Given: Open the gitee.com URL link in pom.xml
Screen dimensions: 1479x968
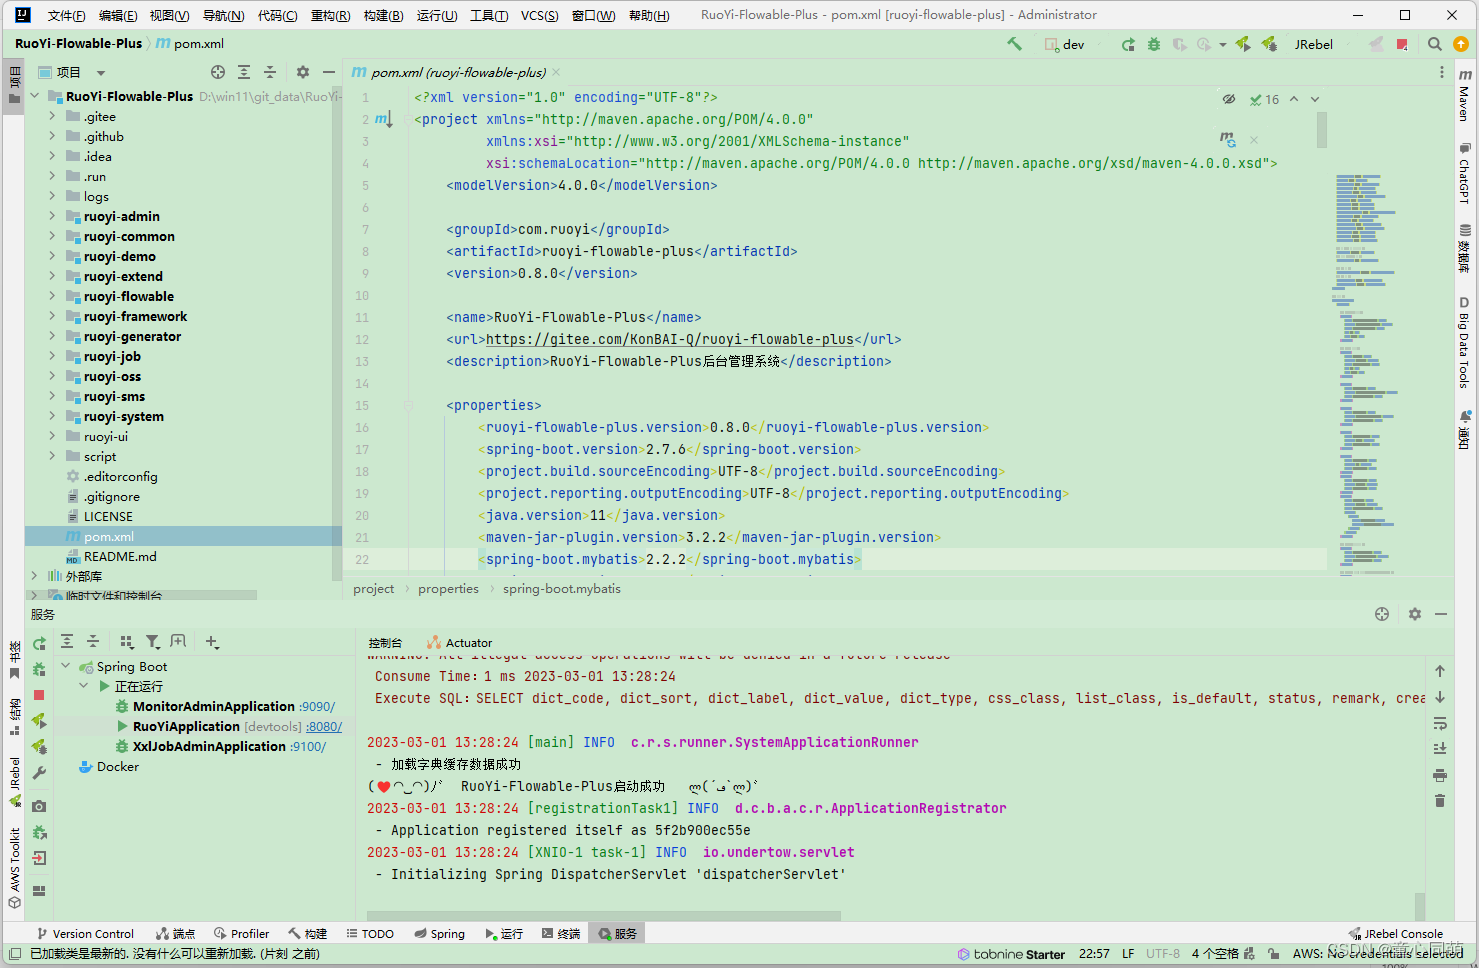Looking at the screenshot, I should (669, 339).
